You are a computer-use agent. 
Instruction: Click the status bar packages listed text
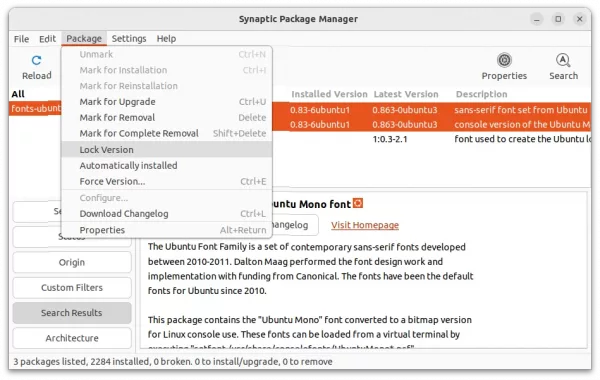[x=173, y=362]
